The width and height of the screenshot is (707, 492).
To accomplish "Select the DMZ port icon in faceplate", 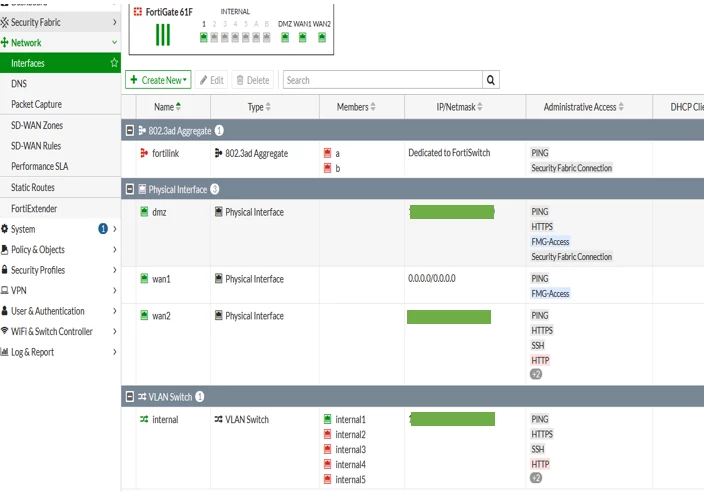I will click(x=285, y=37).
